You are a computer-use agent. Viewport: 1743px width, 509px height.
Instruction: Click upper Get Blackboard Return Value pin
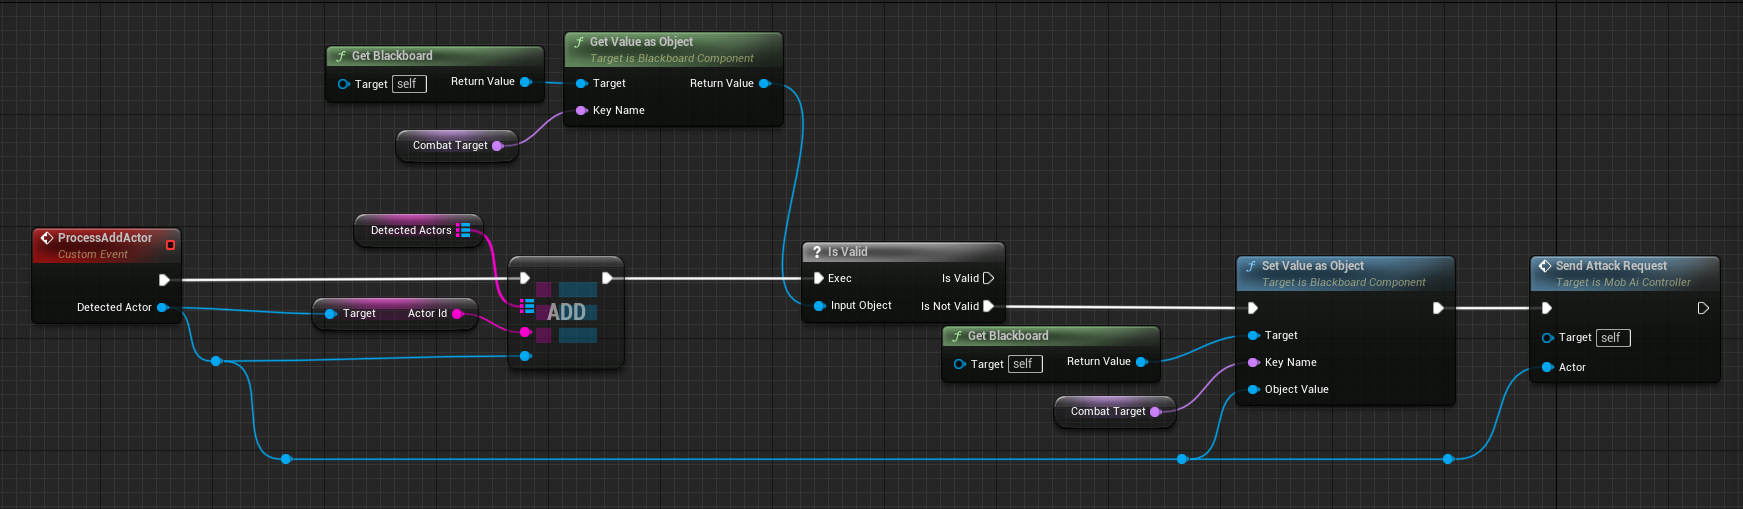tap(526, 82)
